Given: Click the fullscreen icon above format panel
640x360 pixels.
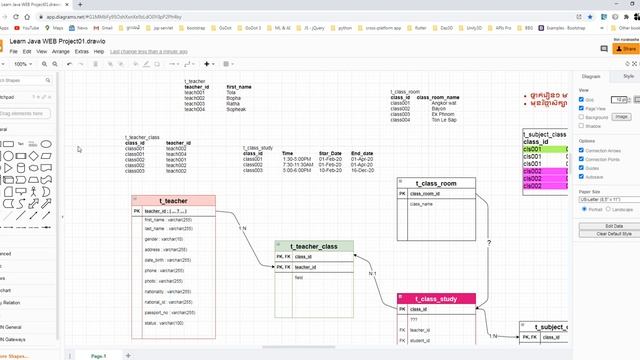Looking at the screenshot, I should [x=635, y=64].
